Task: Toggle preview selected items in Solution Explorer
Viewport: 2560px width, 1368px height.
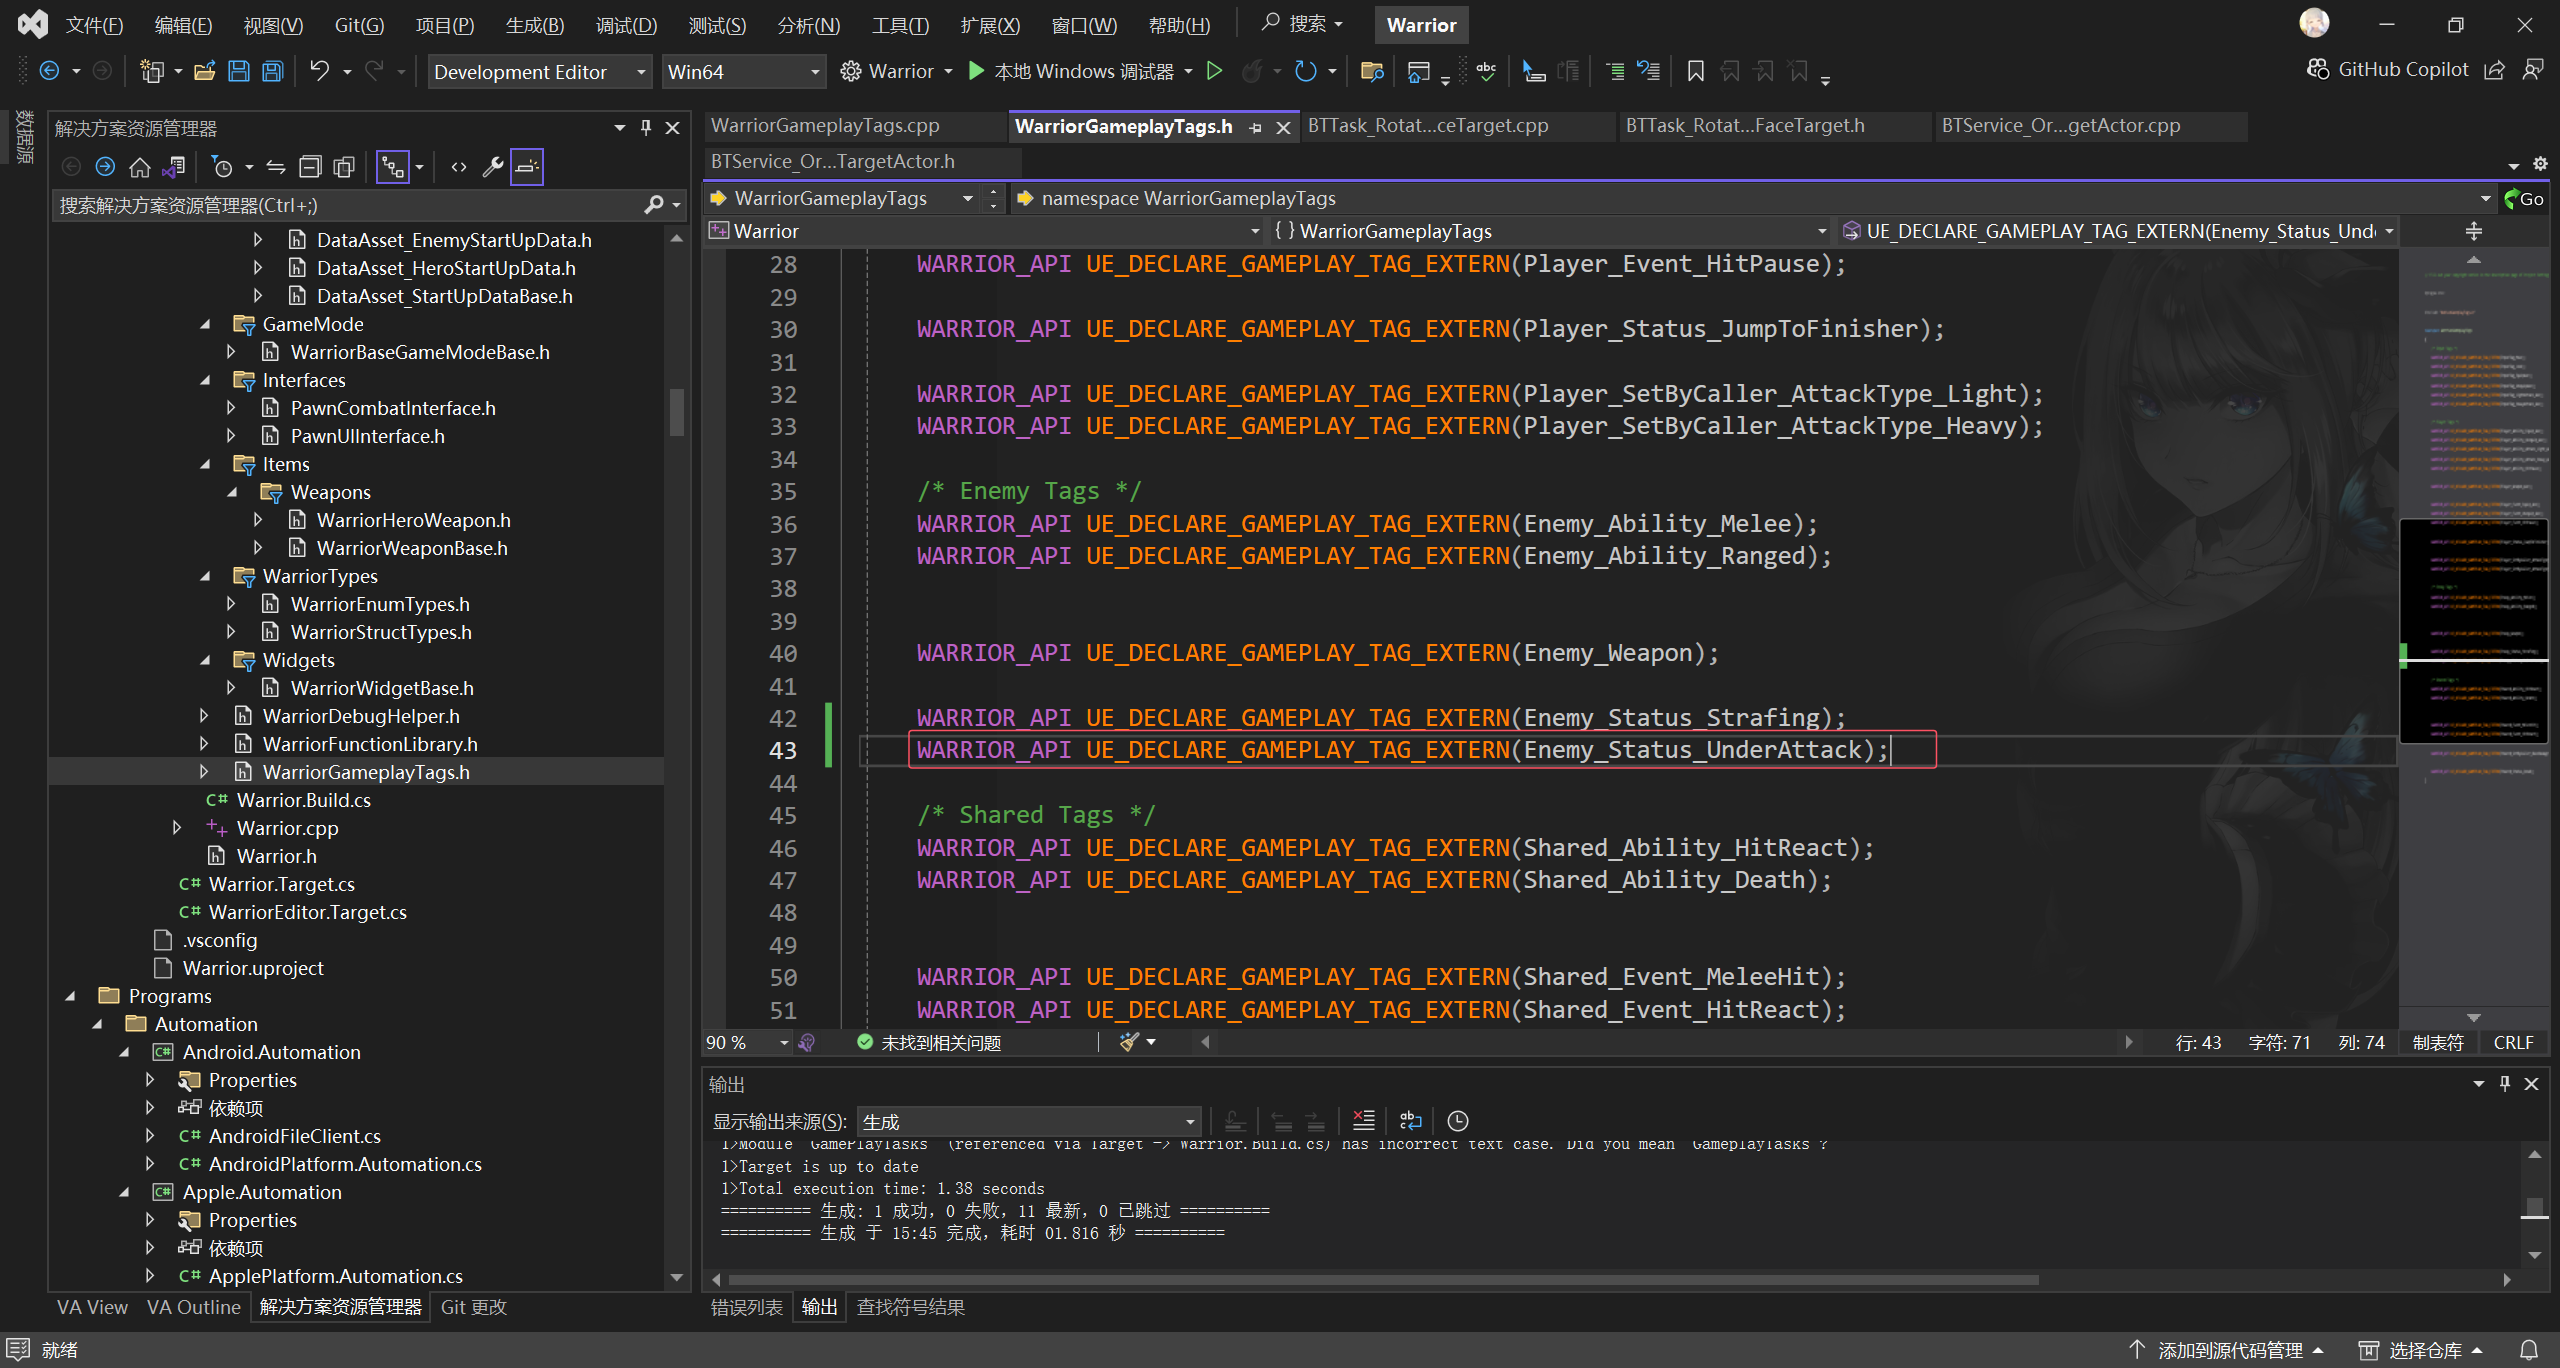Action: pyautogui.click(x=527, y=167)
